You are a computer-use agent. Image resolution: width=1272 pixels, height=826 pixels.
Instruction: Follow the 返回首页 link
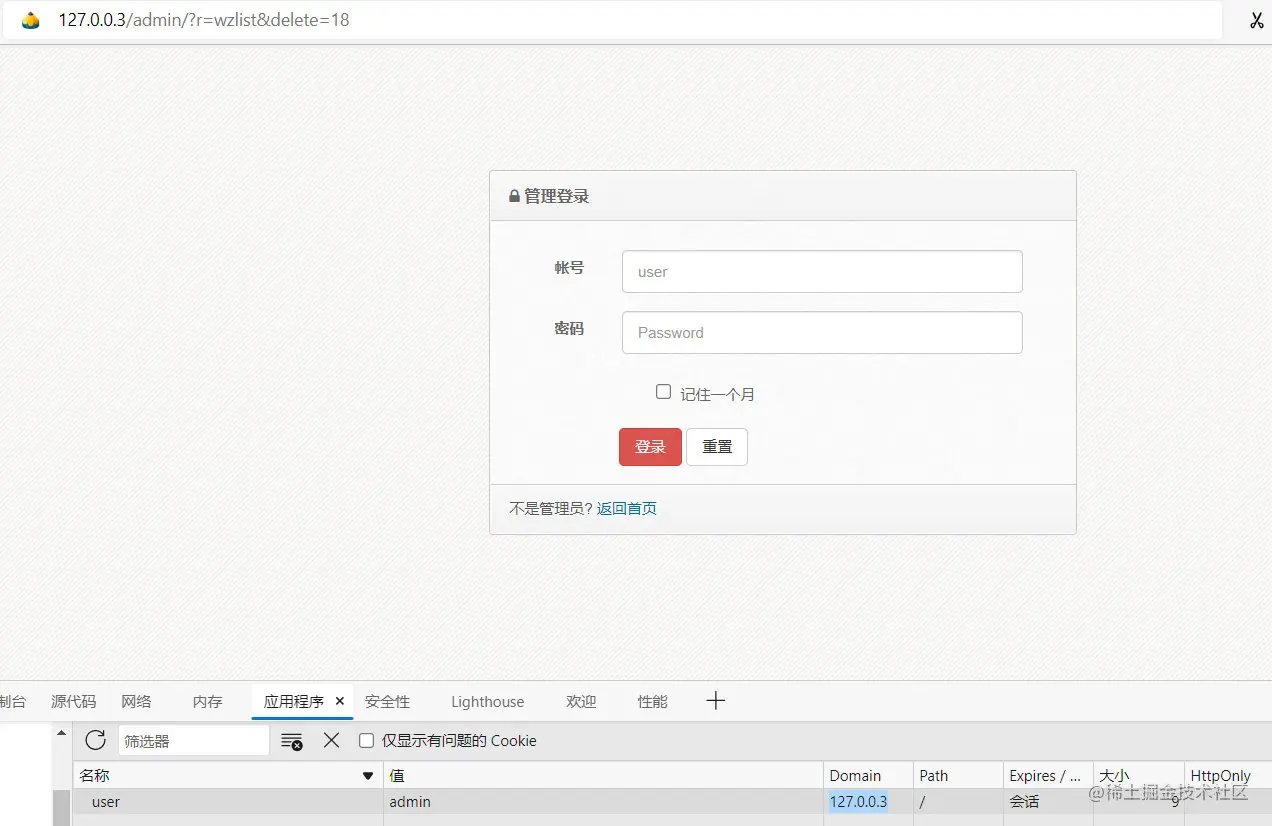coord(627,509)
